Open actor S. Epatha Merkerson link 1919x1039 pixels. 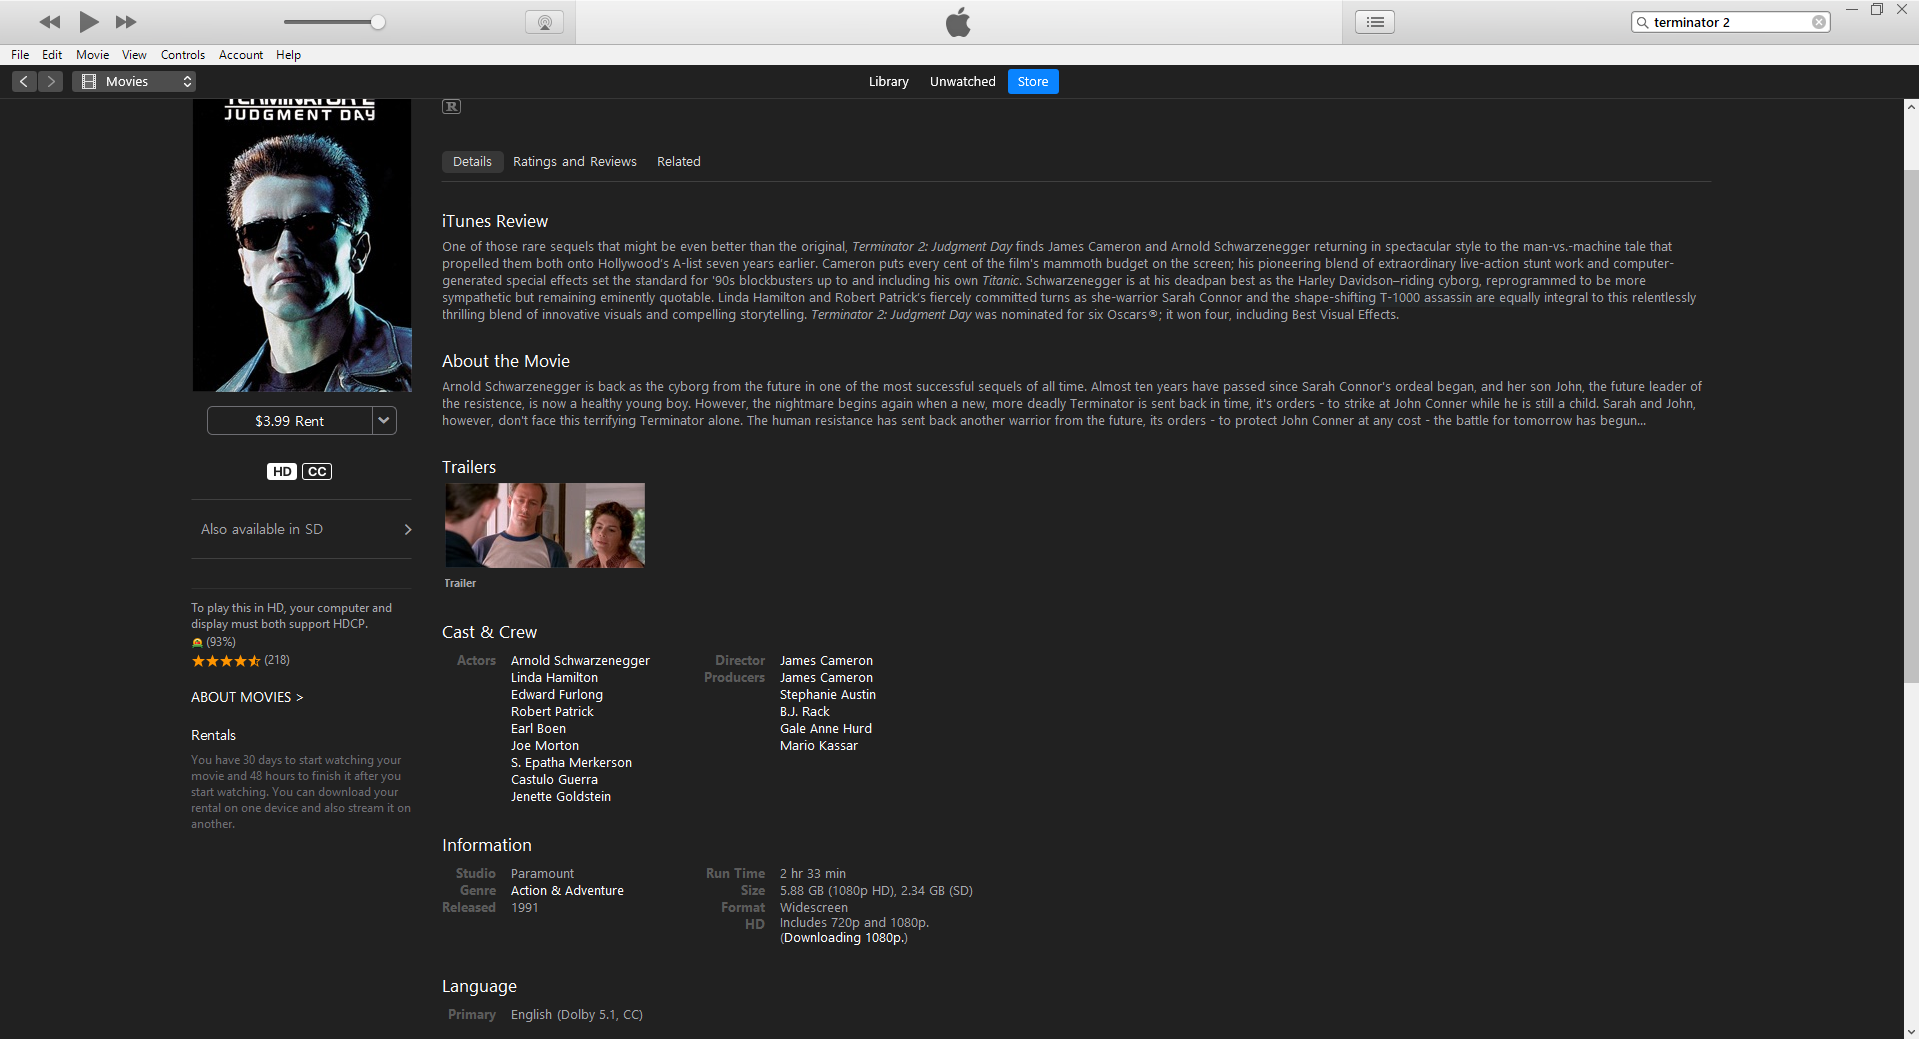pyautogui.click(x=571, y=763)
